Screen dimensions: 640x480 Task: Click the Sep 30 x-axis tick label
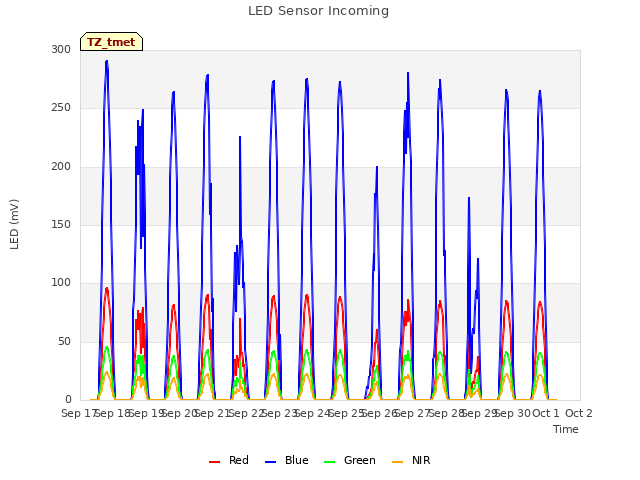tap(512, 413)
